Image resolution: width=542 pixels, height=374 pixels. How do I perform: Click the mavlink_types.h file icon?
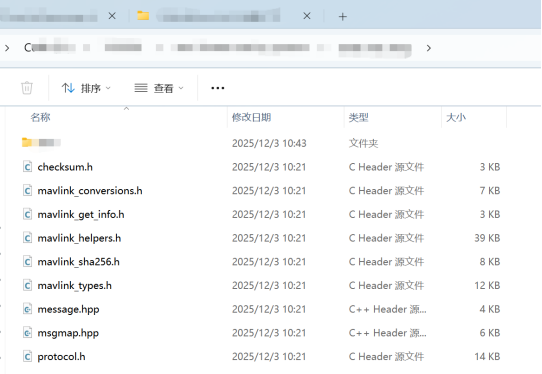click(x=28, y=286)
